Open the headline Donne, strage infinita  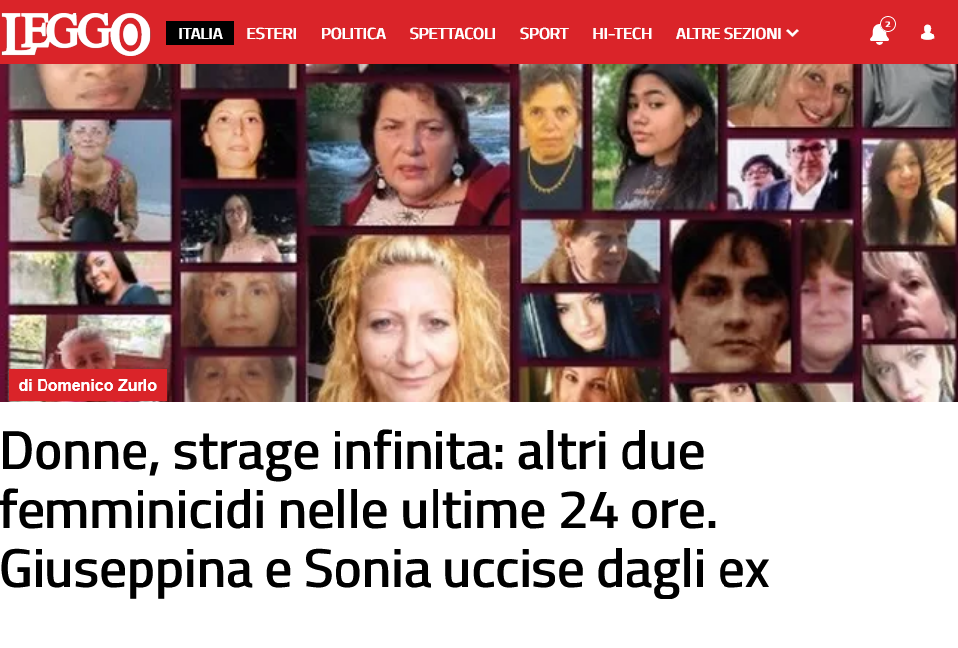coord(384,511)
